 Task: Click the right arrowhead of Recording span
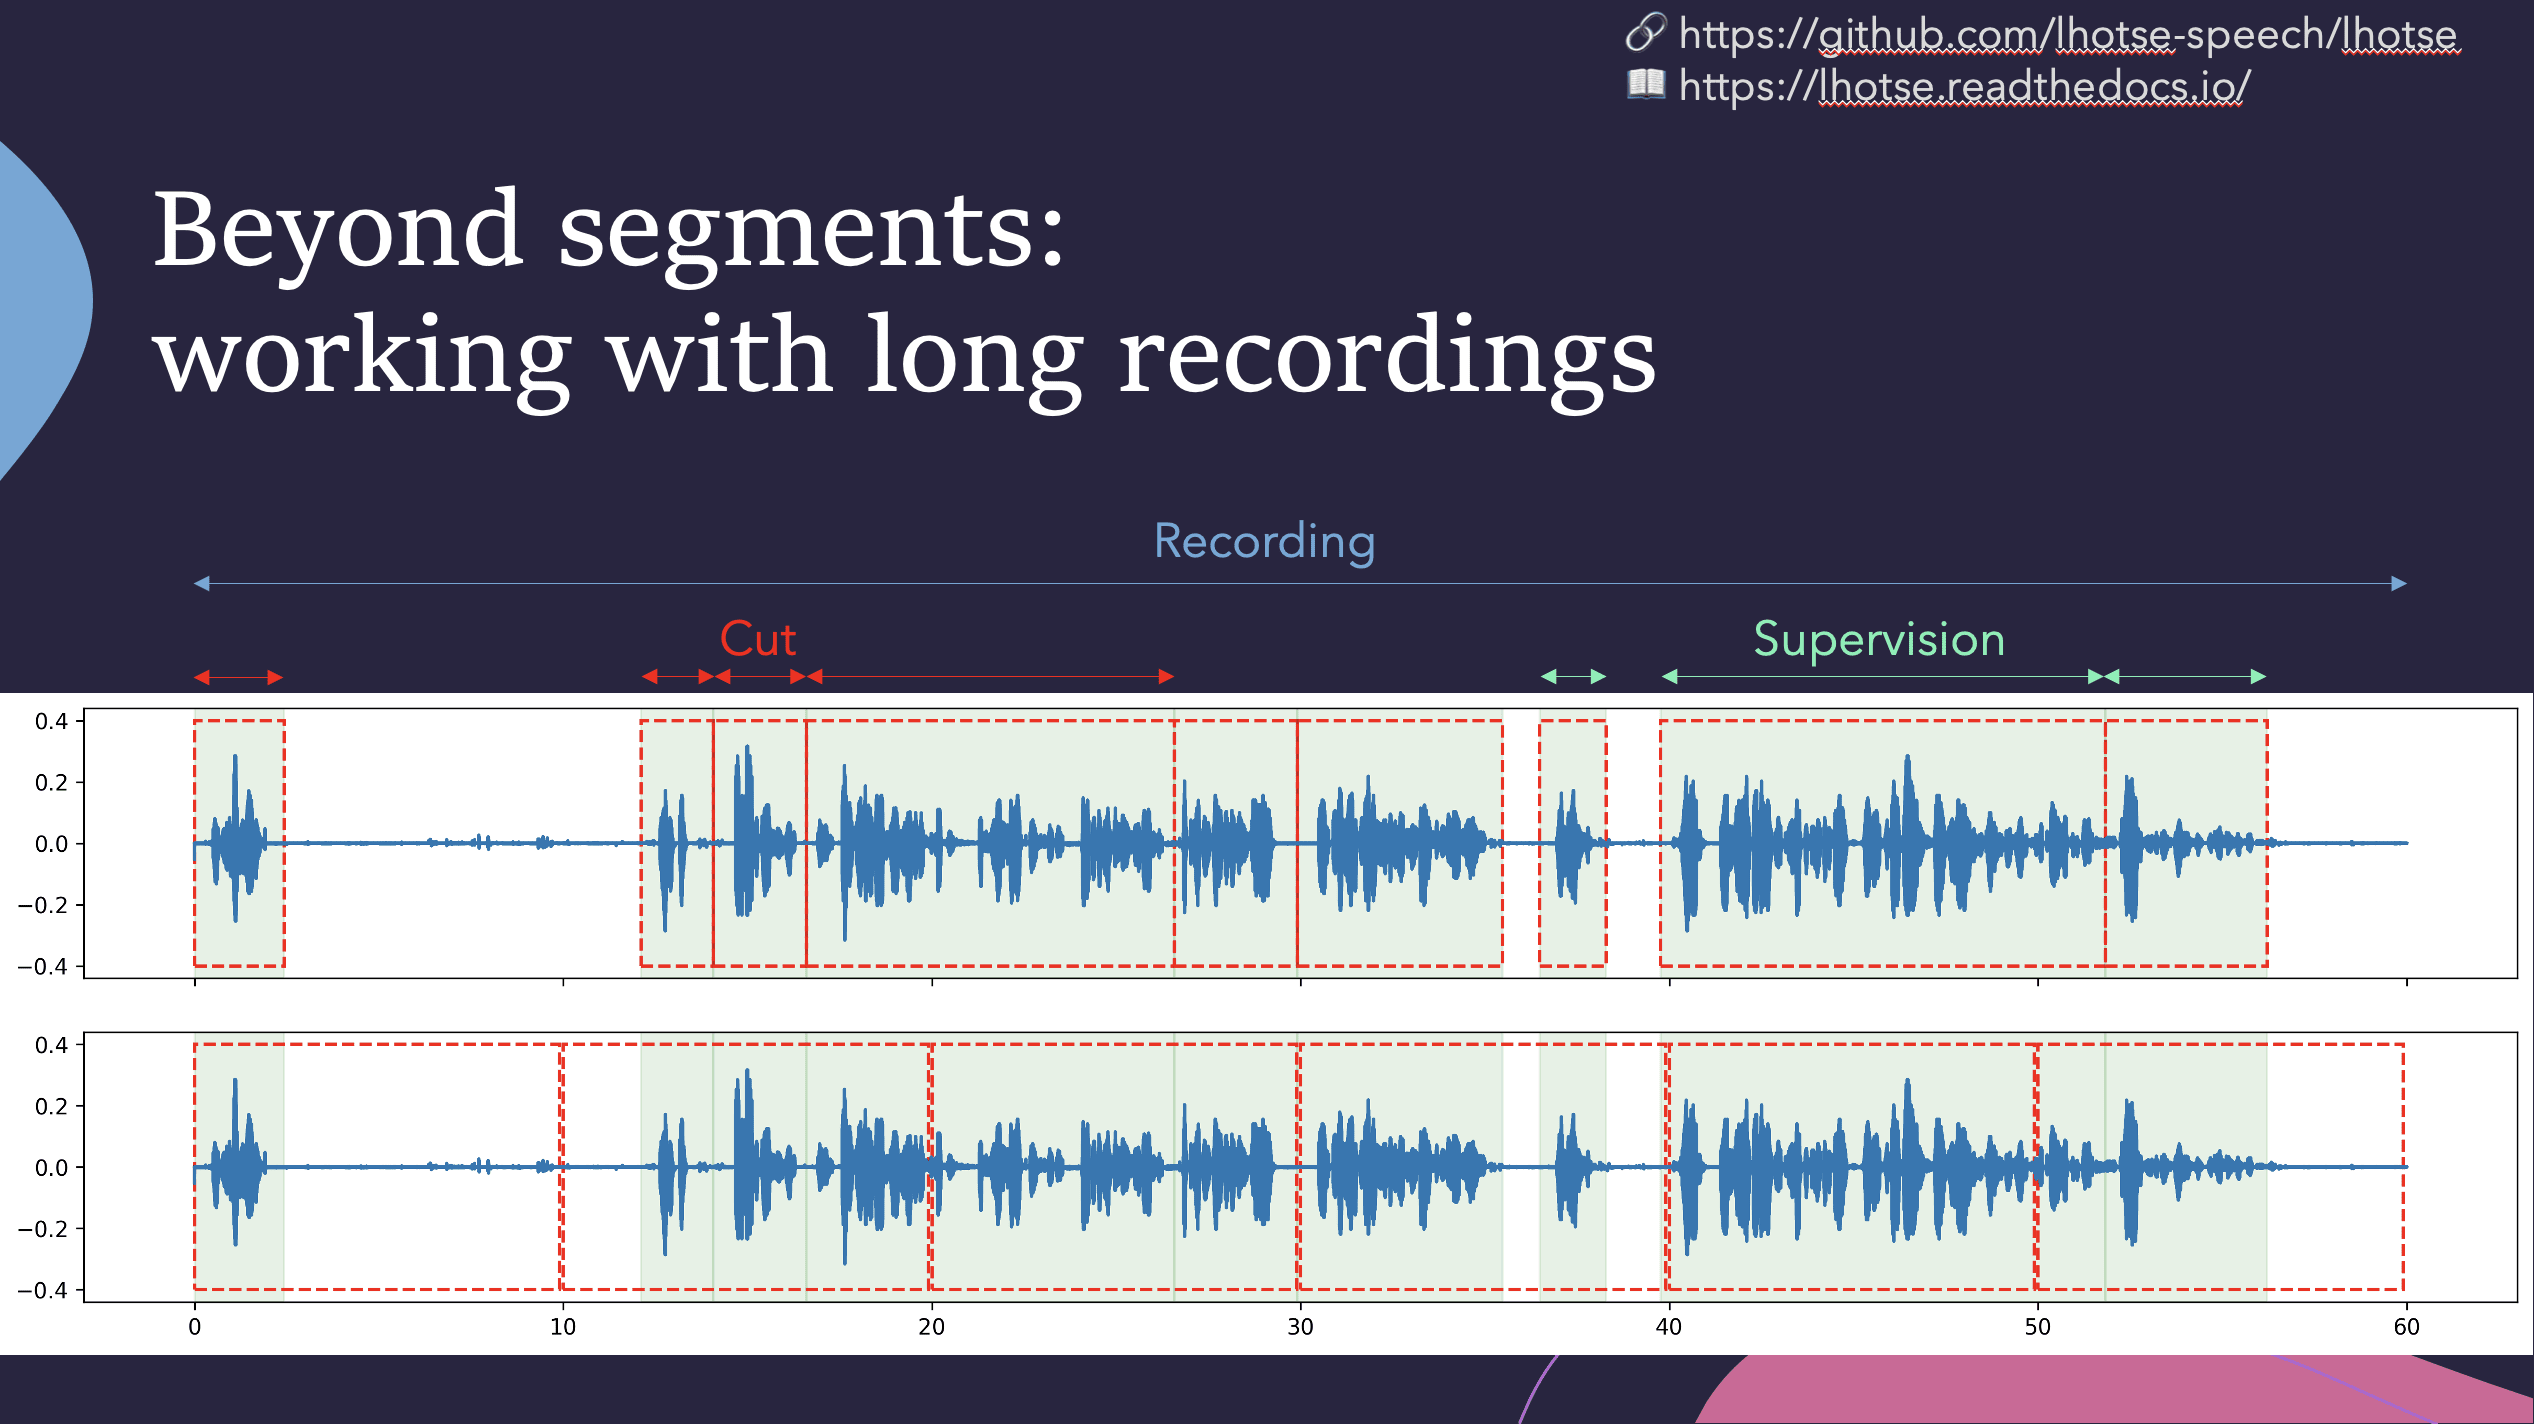point(2398,583)
